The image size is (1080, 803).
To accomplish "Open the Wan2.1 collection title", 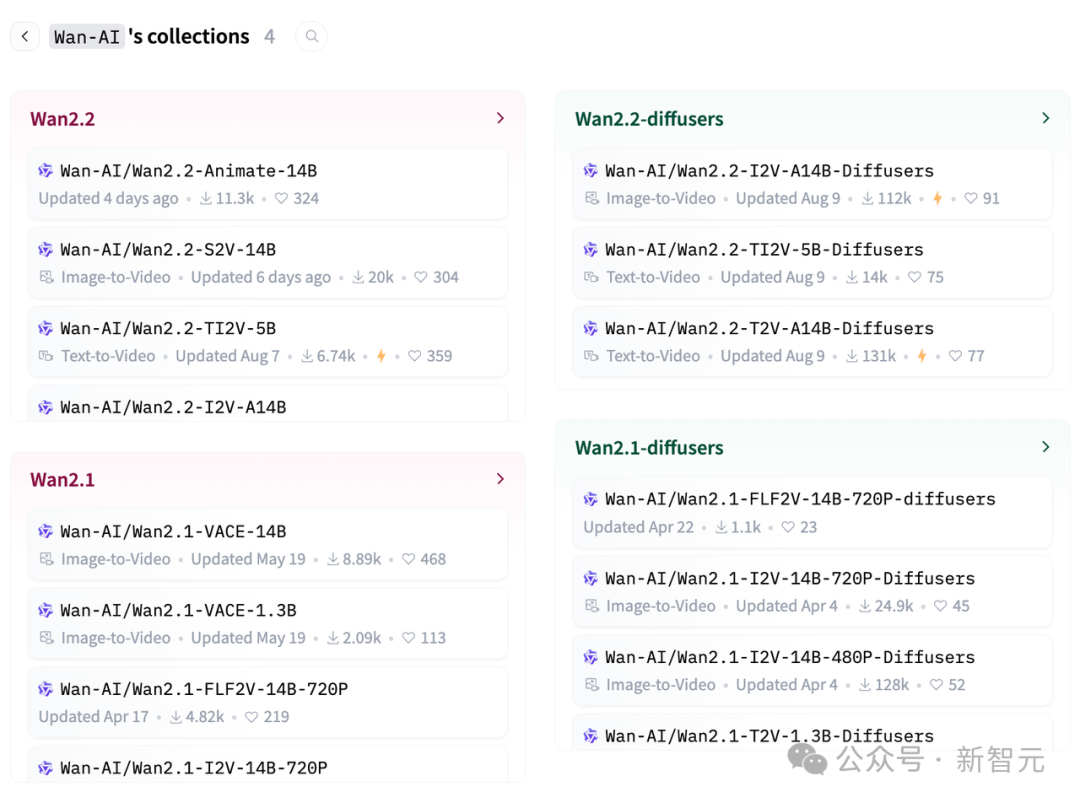I will click(63, 480).
